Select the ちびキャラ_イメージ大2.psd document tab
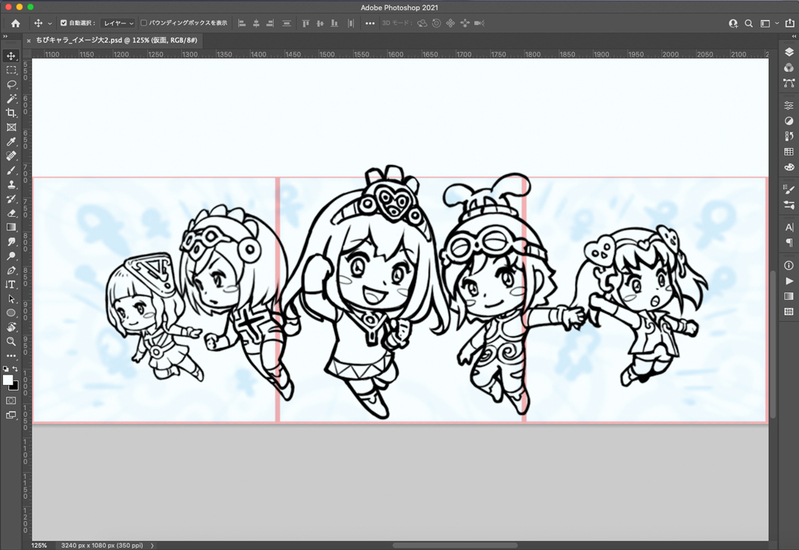The height and width of the screenshot is (550, 799). point(117,40)
